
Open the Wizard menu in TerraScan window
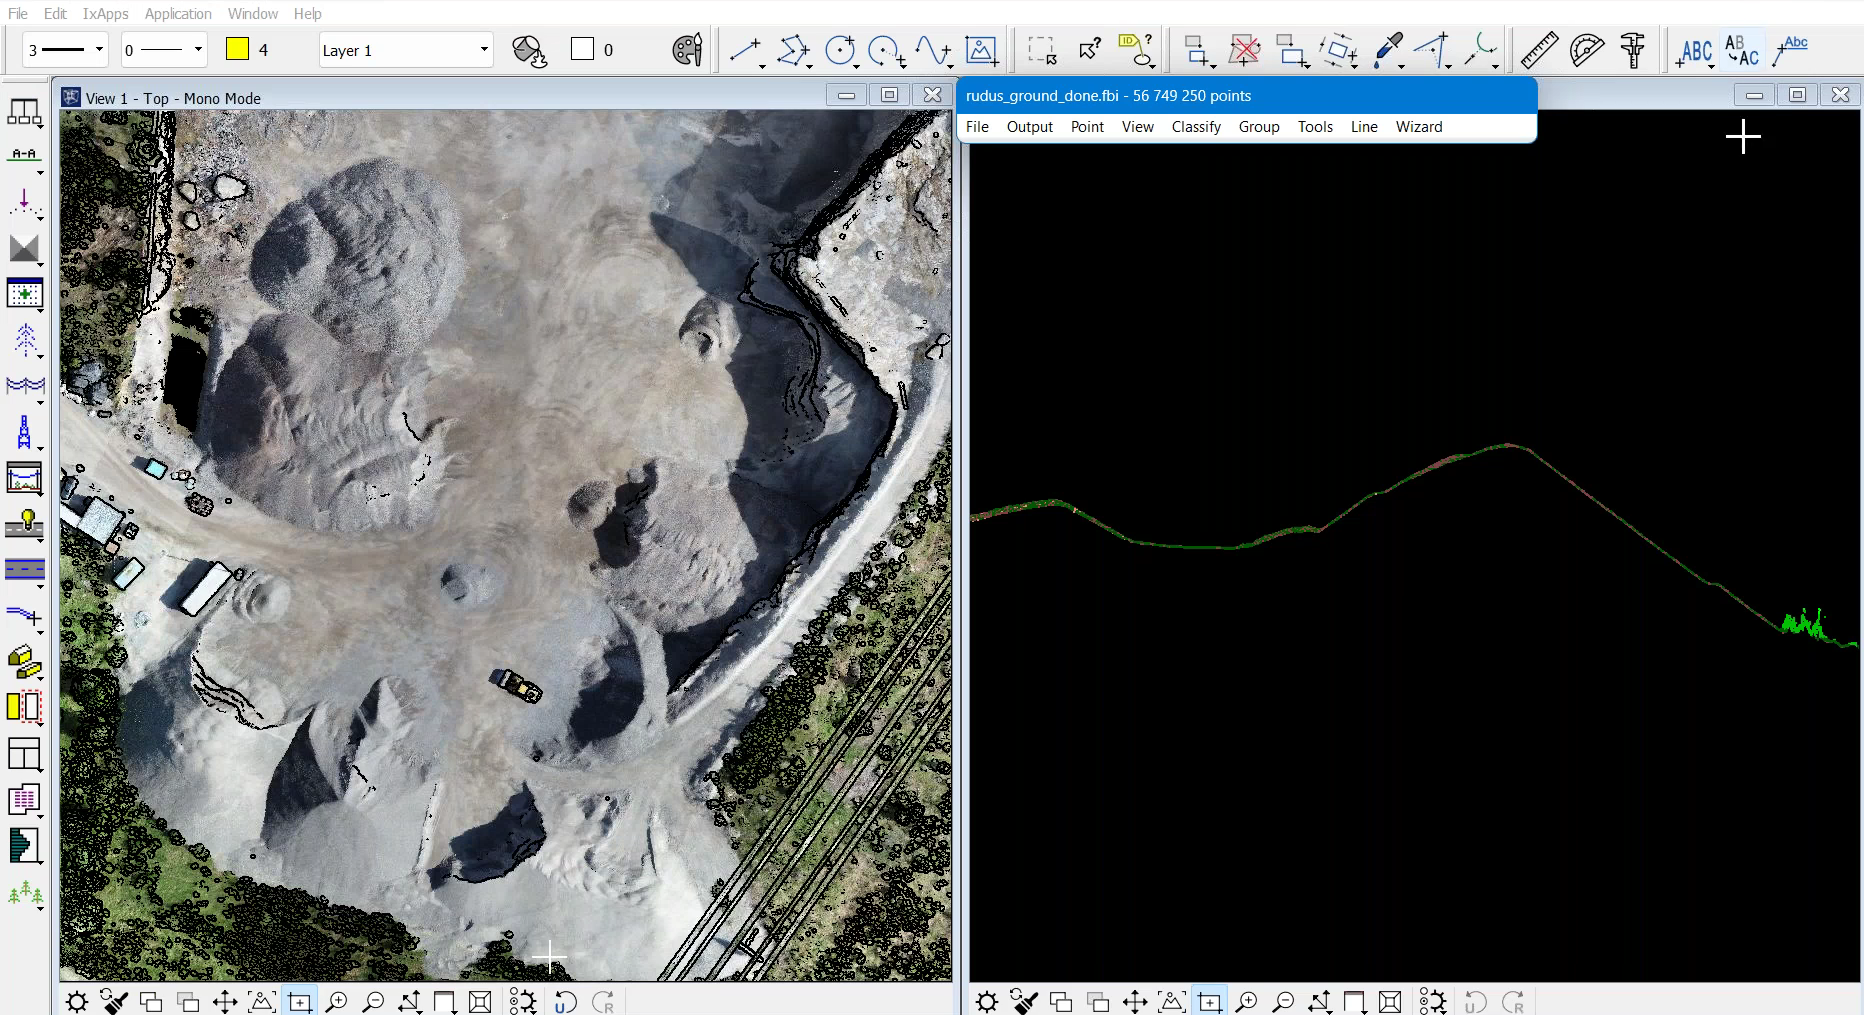pos(1418,127)
